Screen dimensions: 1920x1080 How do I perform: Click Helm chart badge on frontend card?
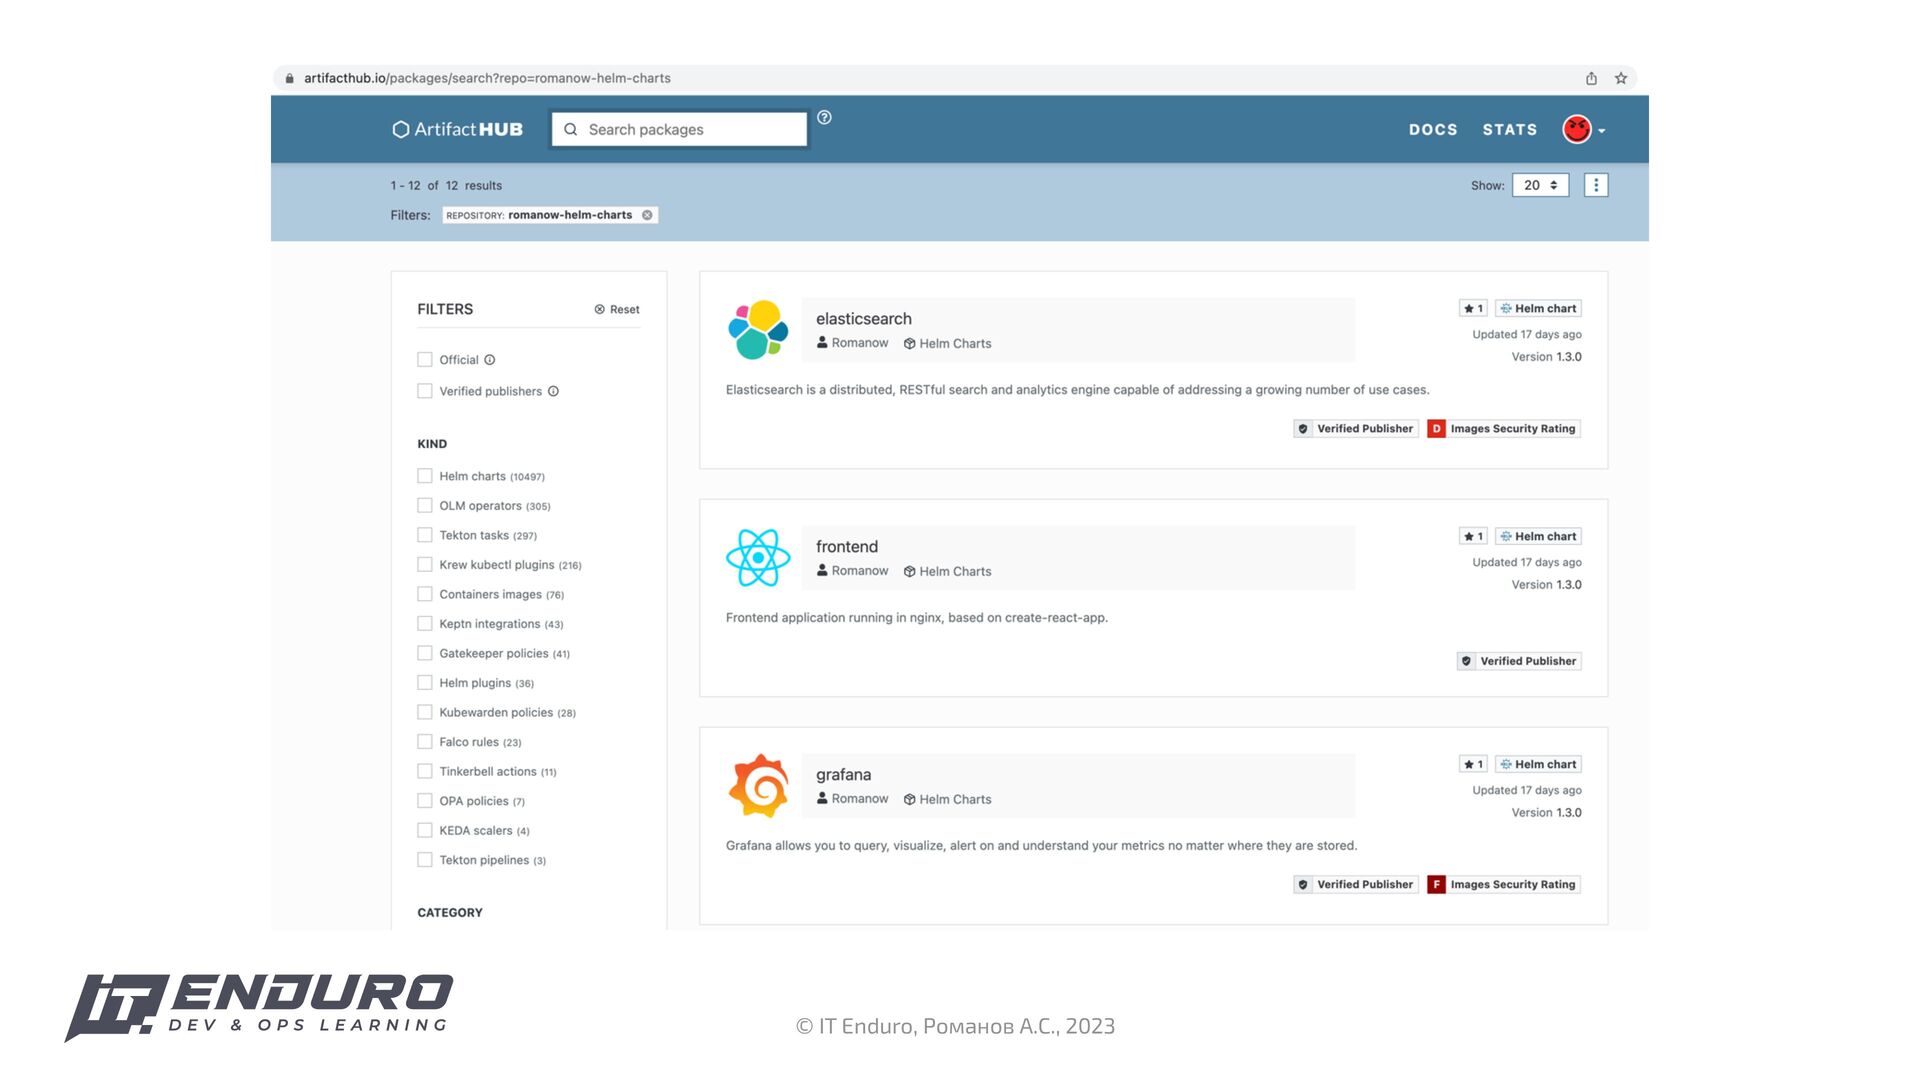pyautogui.click(x=1538, y=536)
